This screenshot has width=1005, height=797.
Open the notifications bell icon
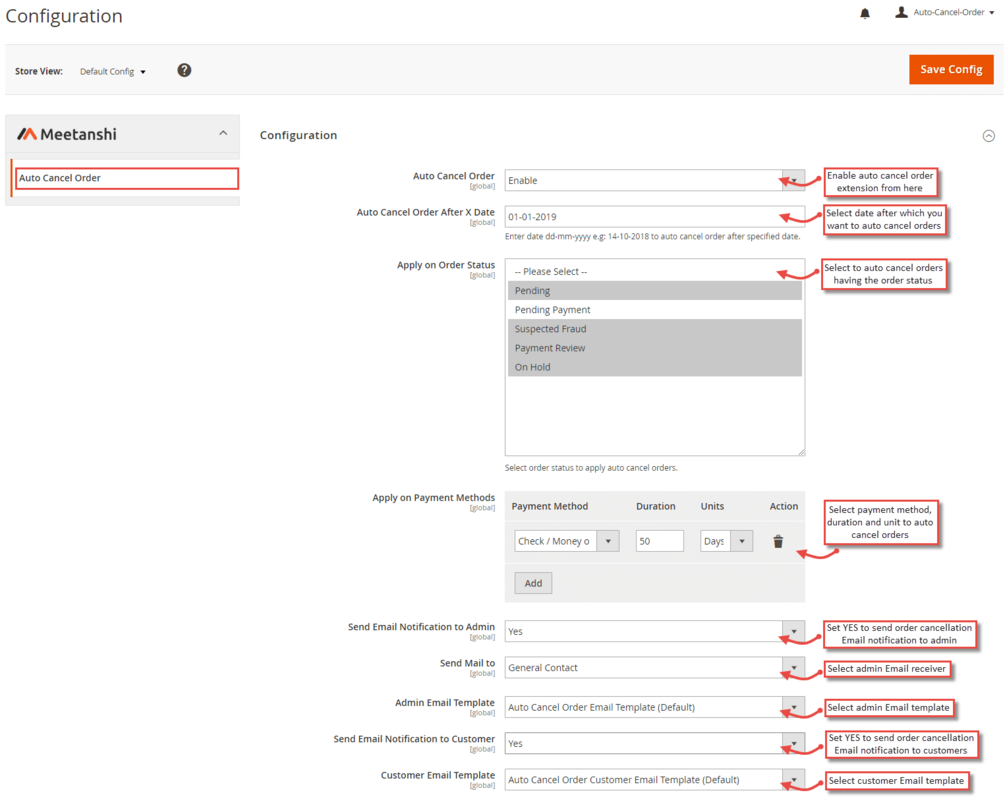(865, 13)
